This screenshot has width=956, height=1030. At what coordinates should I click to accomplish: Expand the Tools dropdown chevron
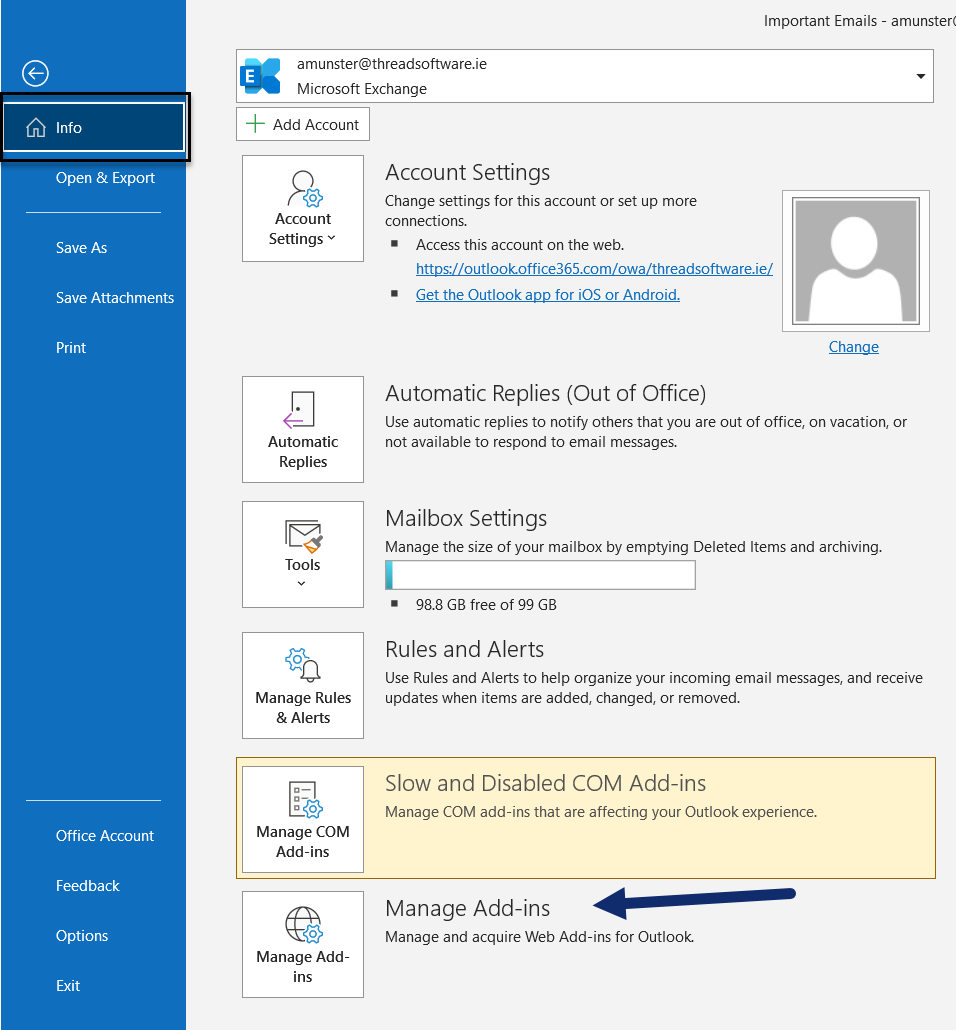(x=302, y=583)
